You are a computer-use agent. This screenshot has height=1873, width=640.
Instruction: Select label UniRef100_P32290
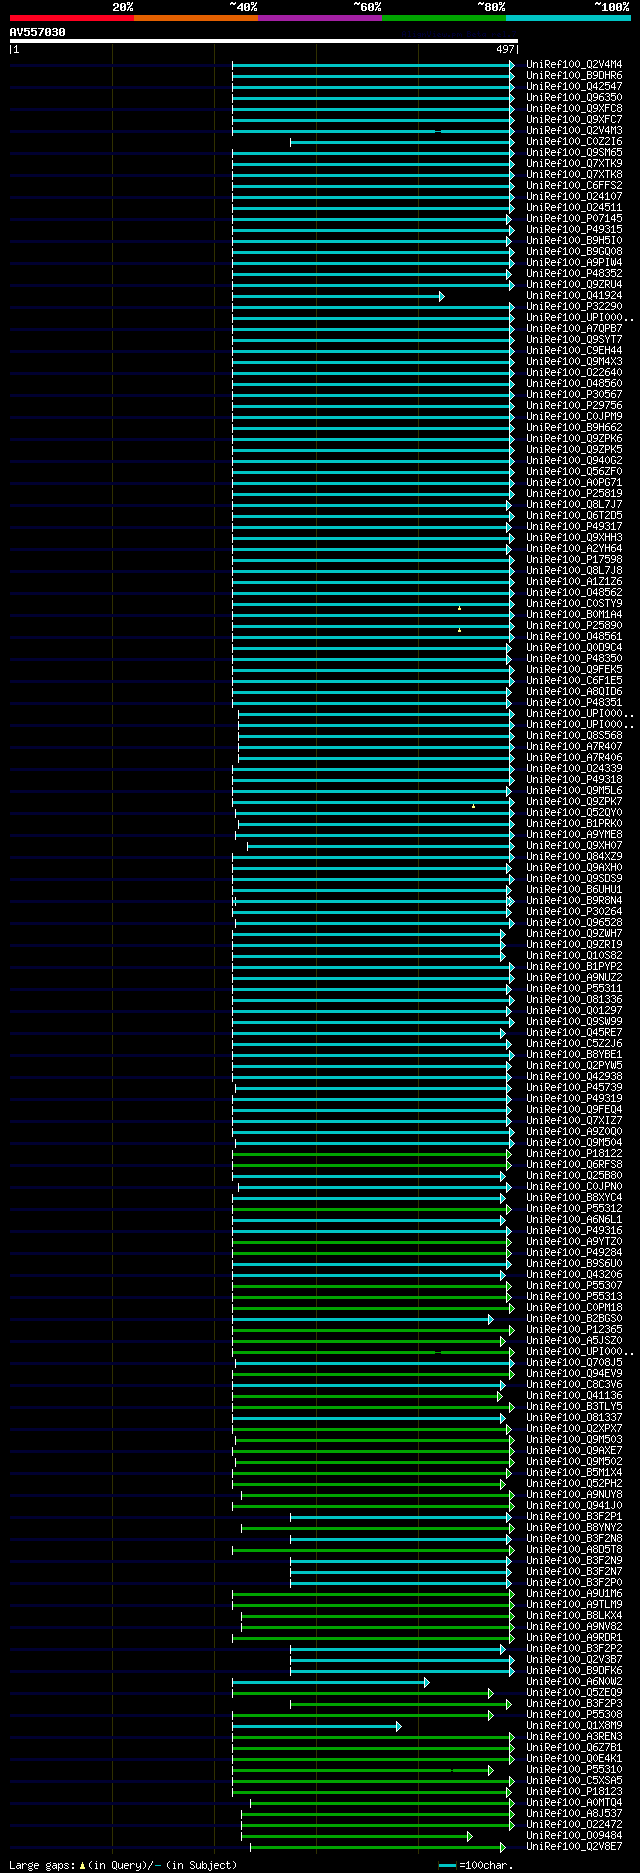tap(574, 306)
